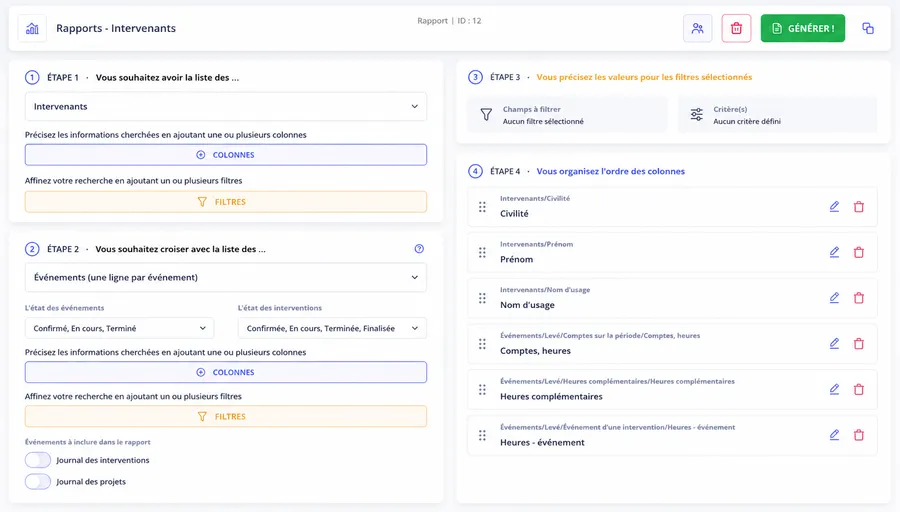This screenshot has width=900, height=512.
Task: Click the green GÉNÉRER ! button
Action: click(x=802, y=28)
